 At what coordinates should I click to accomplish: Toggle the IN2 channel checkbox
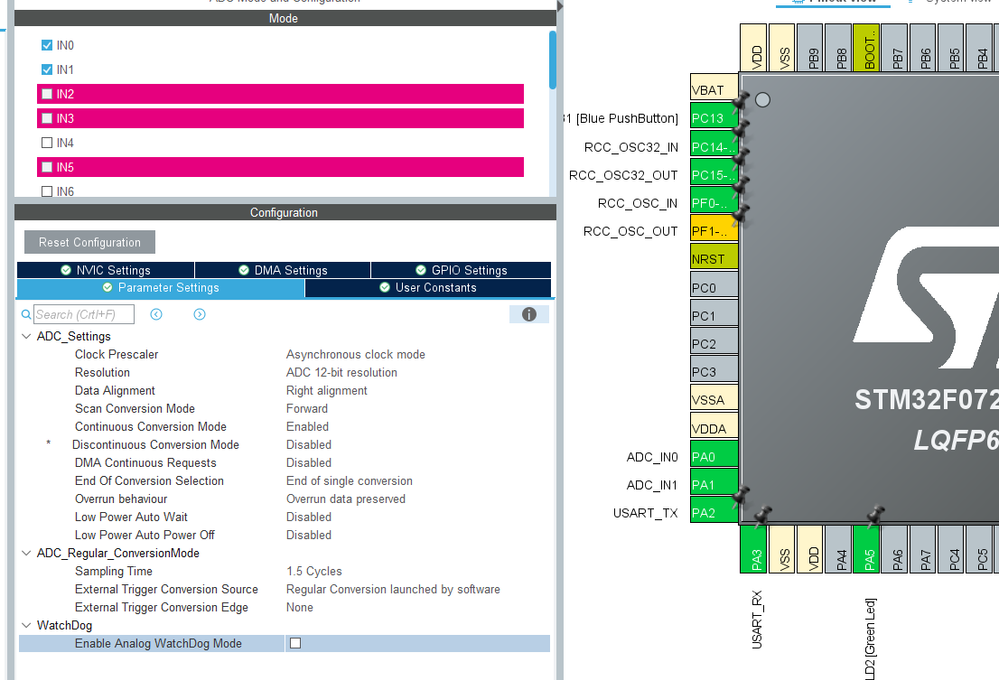pos(47,94)
